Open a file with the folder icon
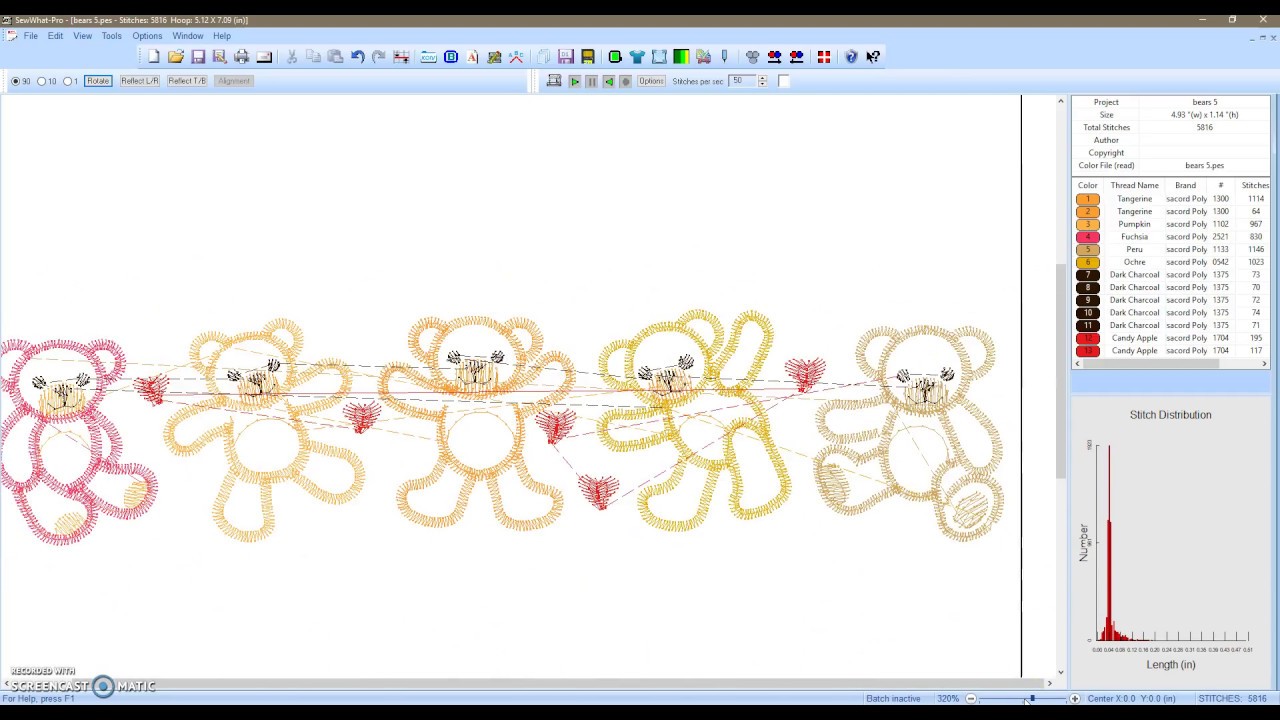1280x720 pixels. pyautogui.click(x=176, y=57)
